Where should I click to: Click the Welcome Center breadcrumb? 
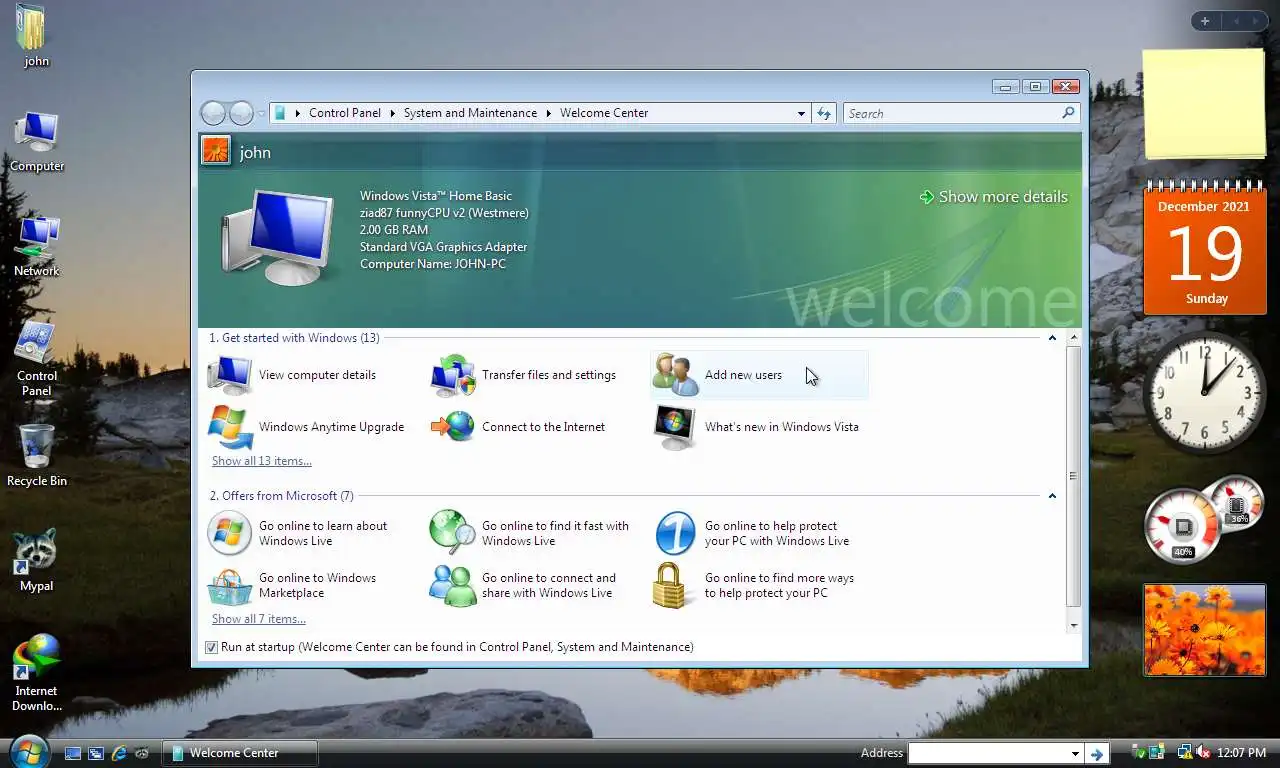coord(604,113)
